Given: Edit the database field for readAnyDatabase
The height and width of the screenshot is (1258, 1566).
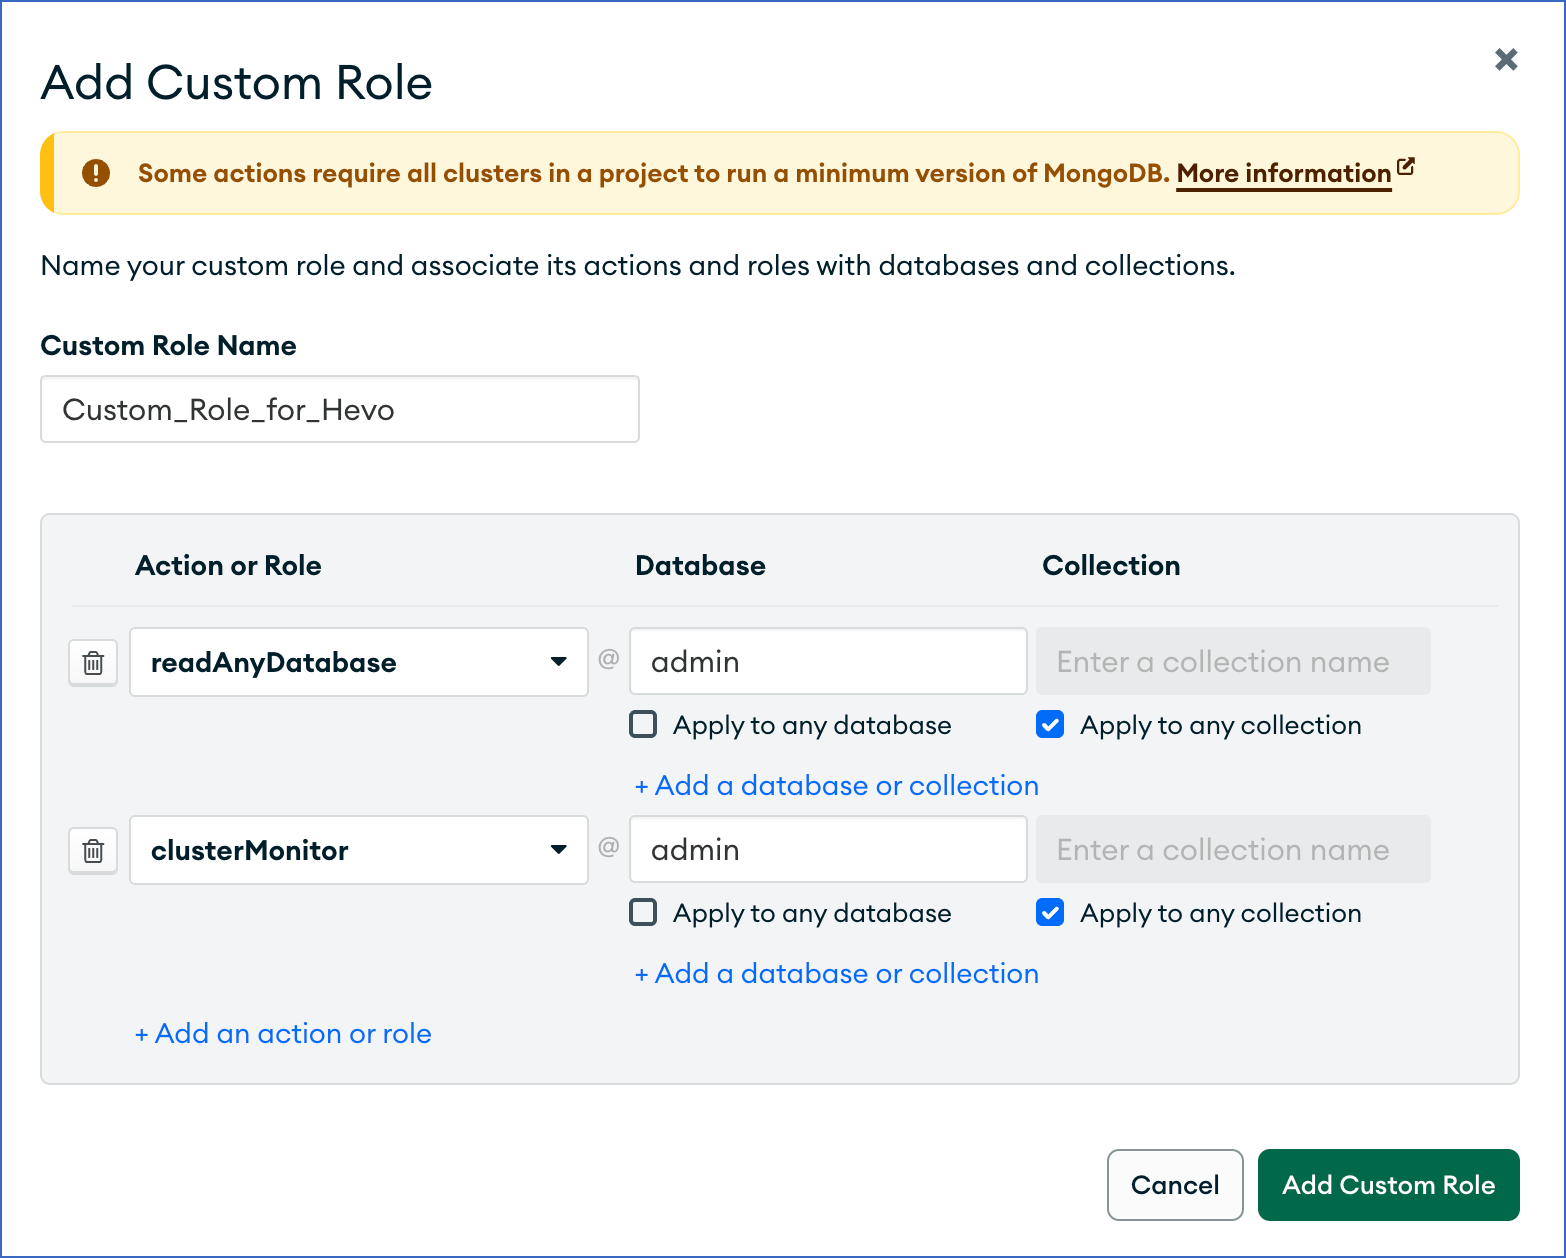Looking at the screenshot, I should click(x=828, y=661).
